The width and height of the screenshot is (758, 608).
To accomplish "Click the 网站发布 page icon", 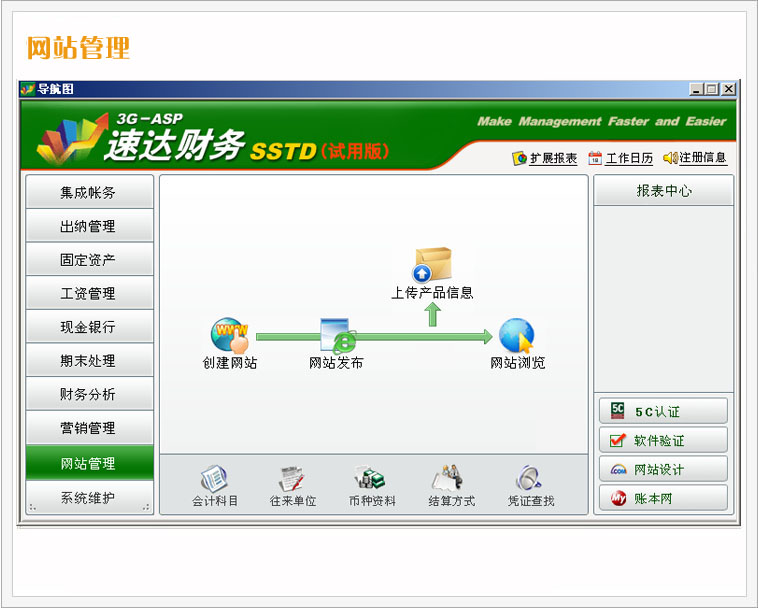I will (337, 334).
